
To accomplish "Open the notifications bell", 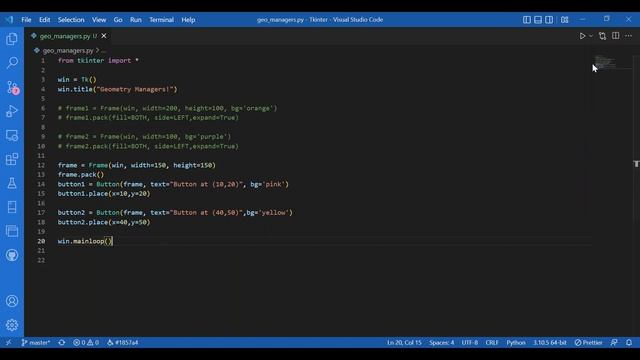I will point(629,342).
